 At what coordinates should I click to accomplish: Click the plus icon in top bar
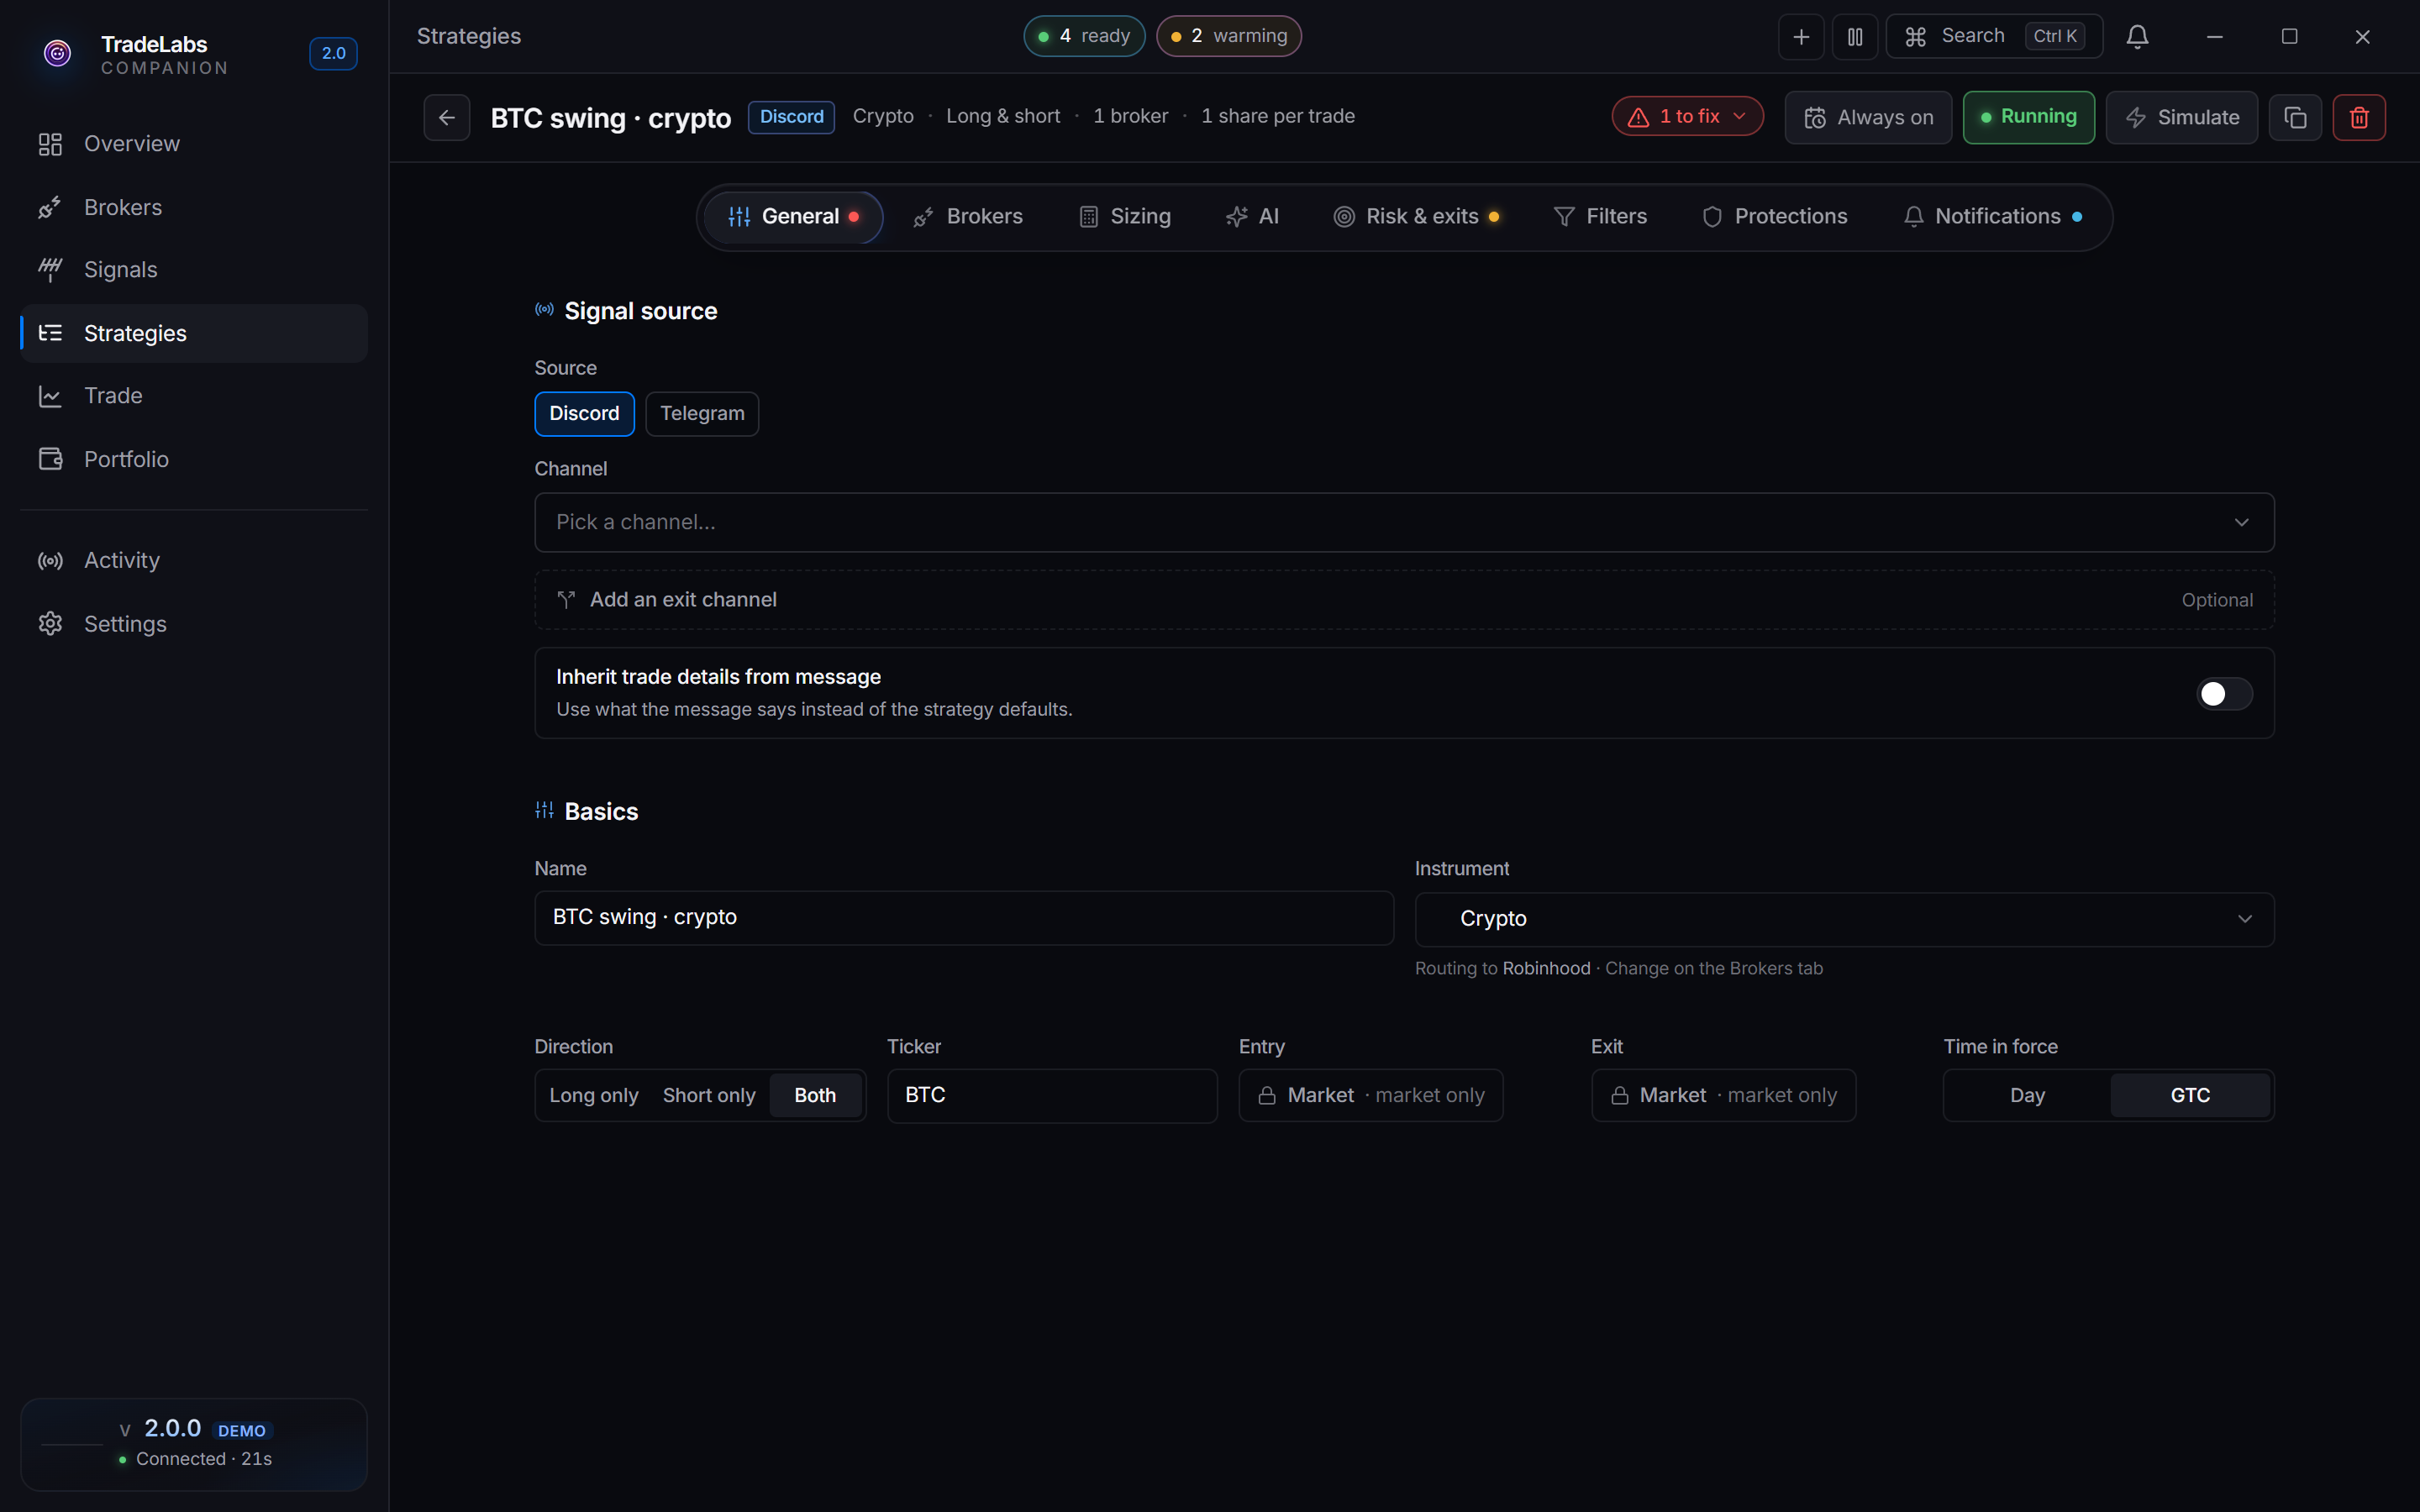pos(1801,37)
